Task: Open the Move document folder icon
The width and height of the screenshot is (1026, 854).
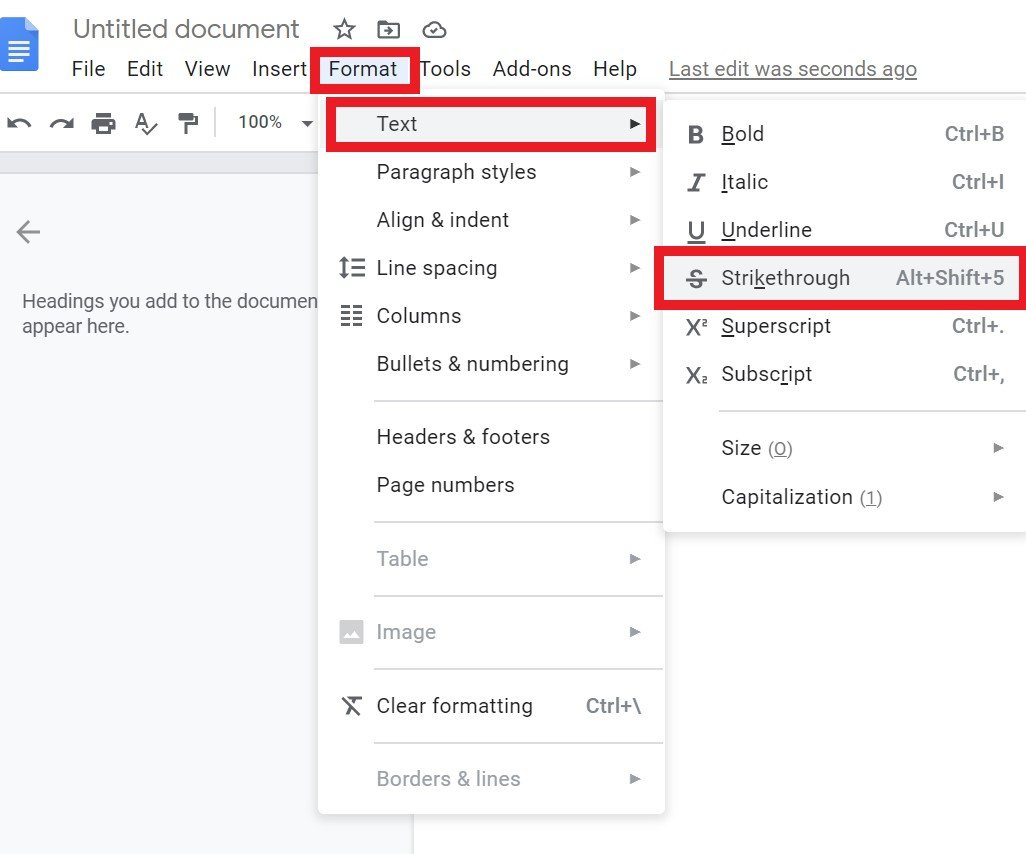Action: (x=389, y=29)
